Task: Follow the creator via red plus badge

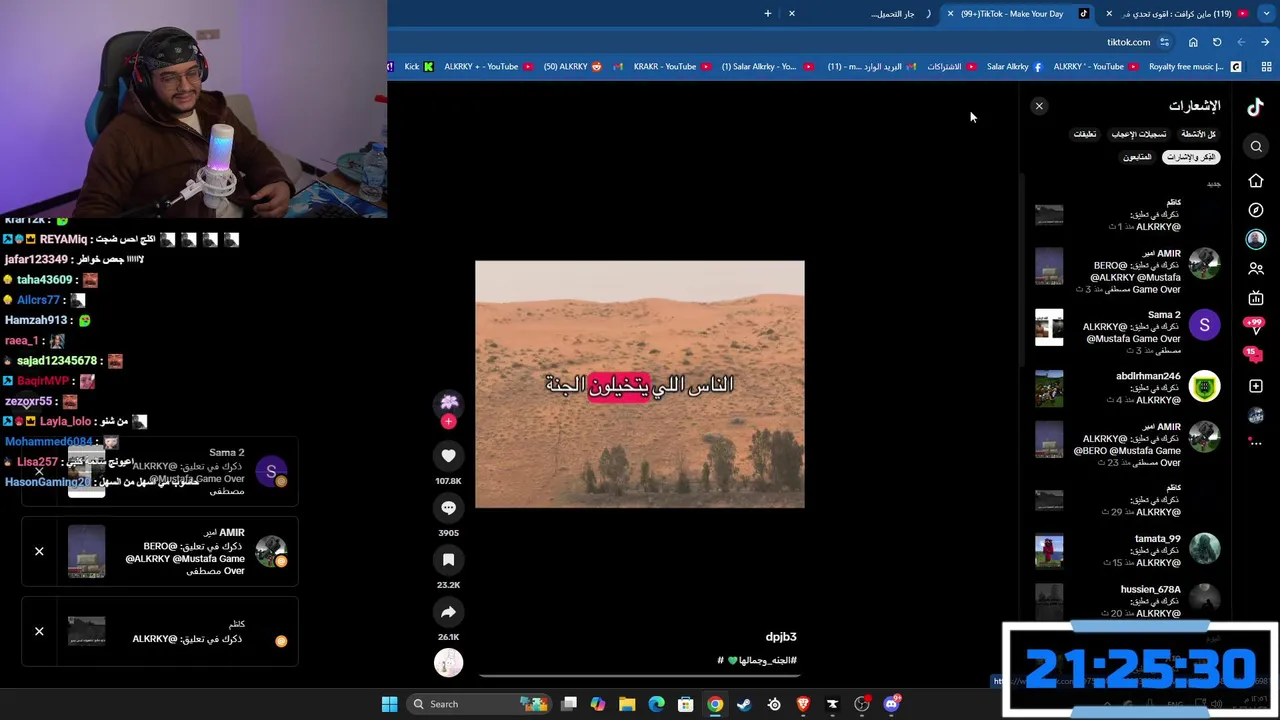Action: [x=448, y=422]
